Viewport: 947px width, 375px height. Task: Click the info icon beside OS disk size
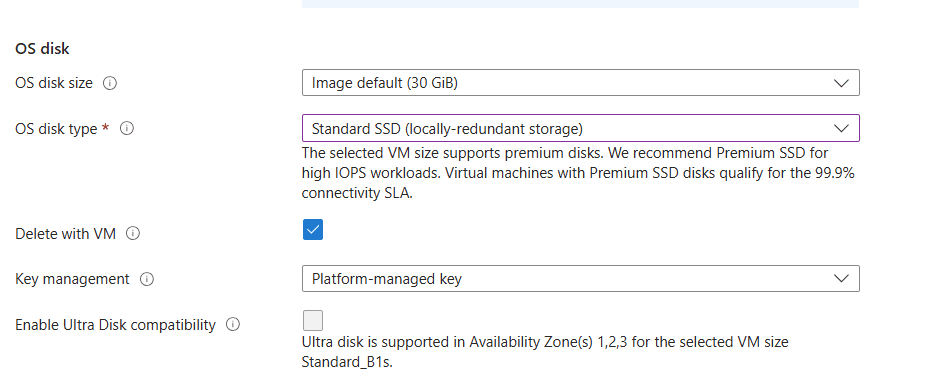pyautogui.click(x=109, y=83)
